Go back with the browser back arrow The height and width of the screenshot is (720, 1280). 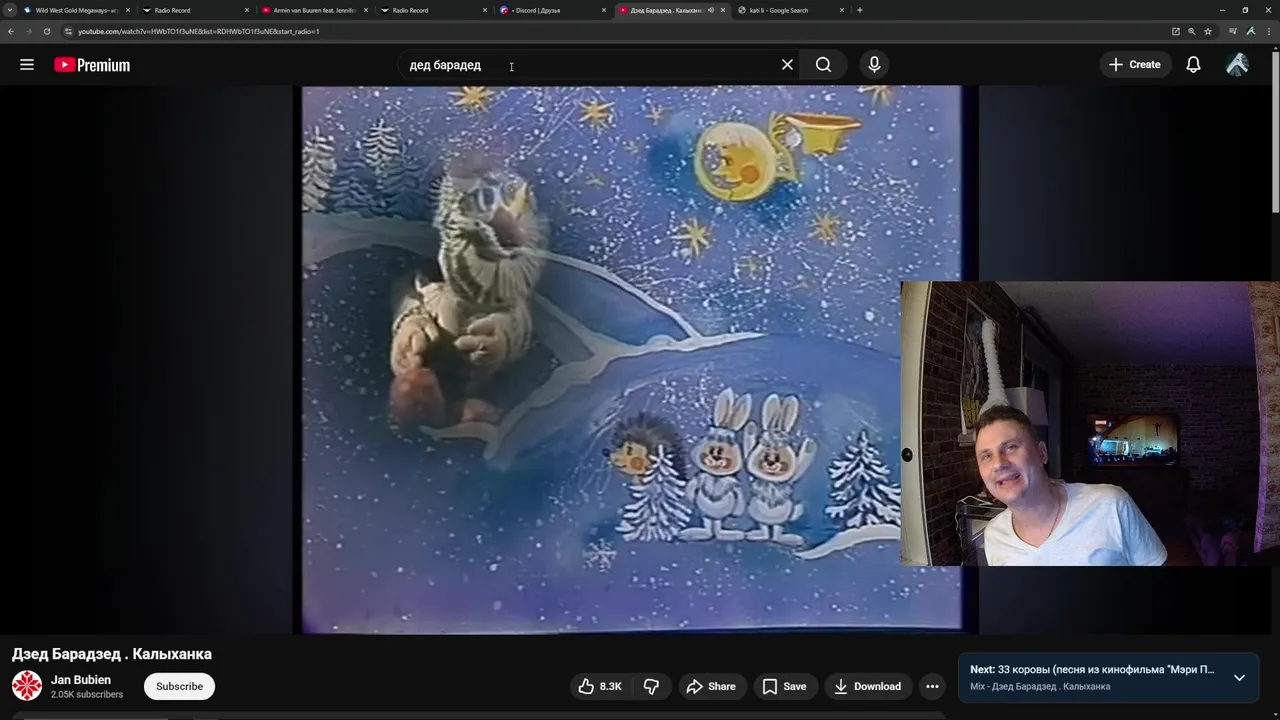pyautogui.click(x=10, y=31)
